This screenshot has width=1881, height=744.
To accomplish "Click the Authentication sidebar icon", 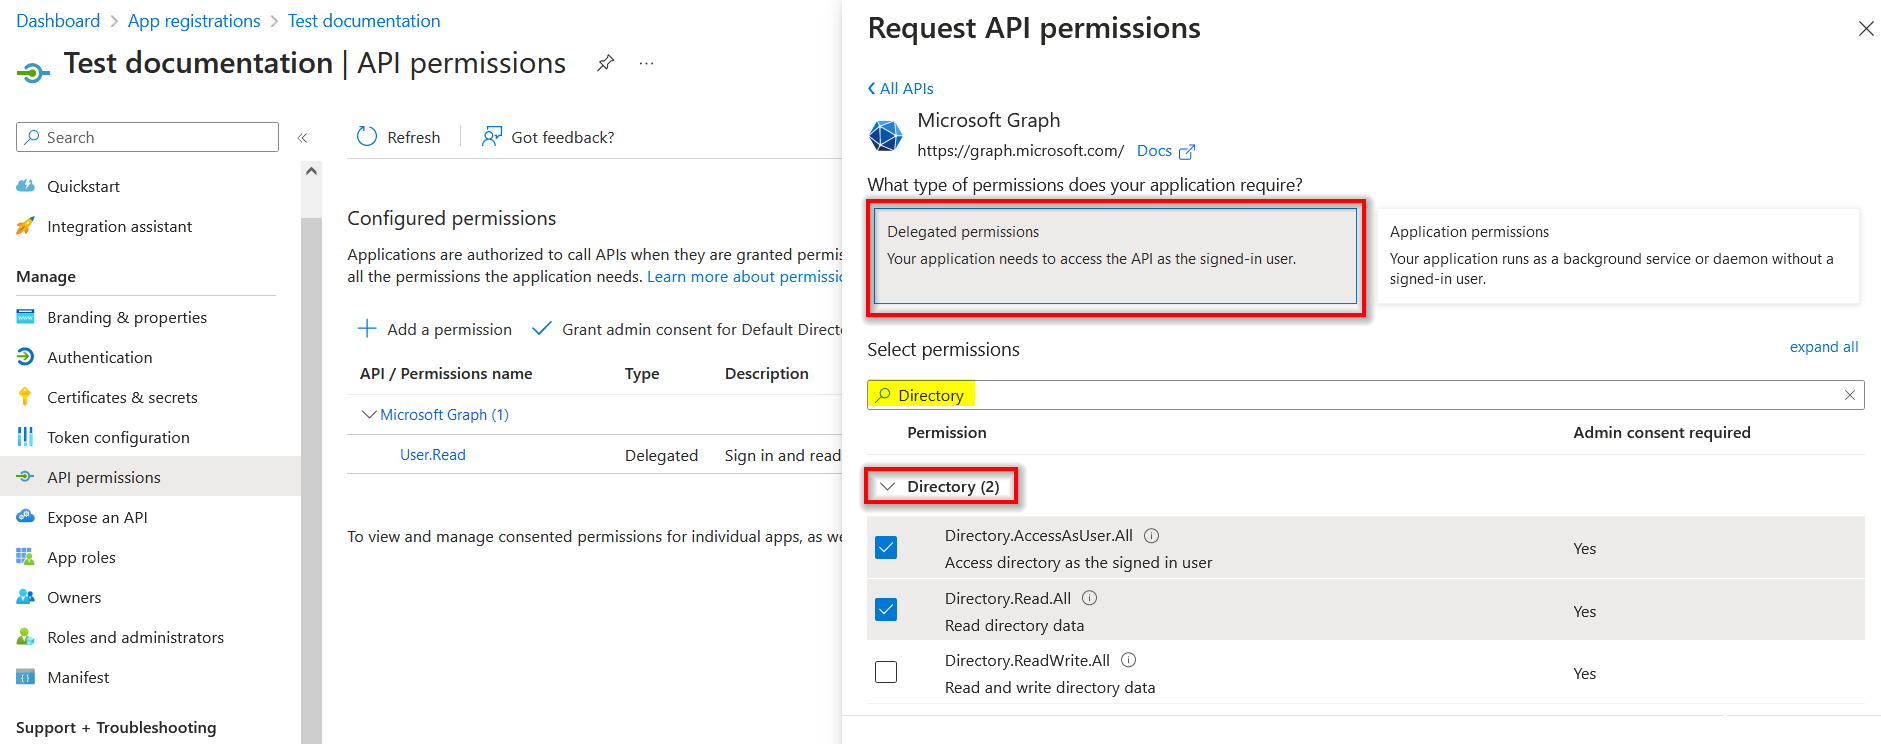I will [x=26, y=357].
